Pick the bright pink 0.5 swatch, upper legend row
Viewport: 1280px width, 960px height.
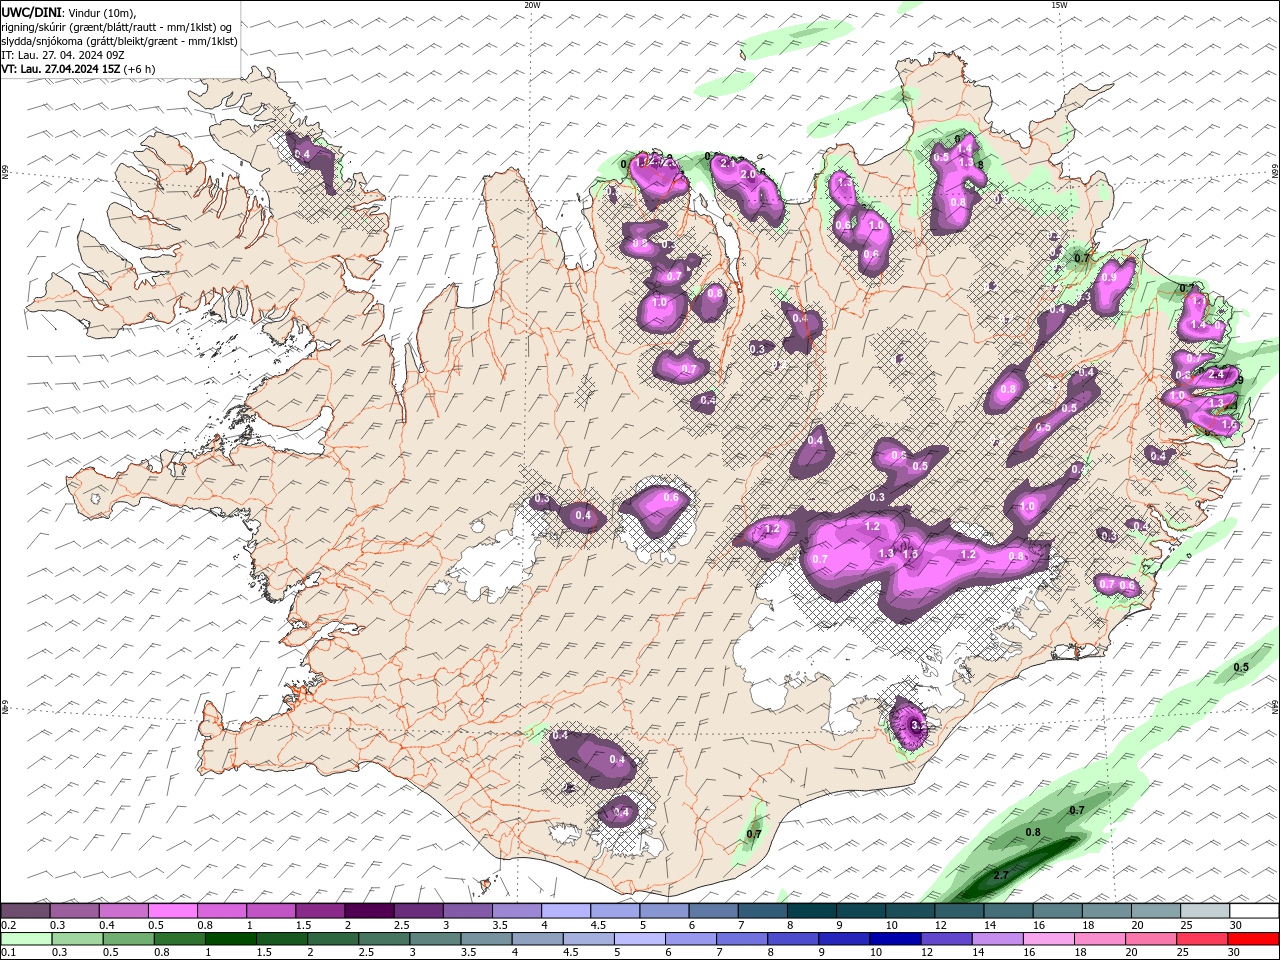(x=172, y=911)
